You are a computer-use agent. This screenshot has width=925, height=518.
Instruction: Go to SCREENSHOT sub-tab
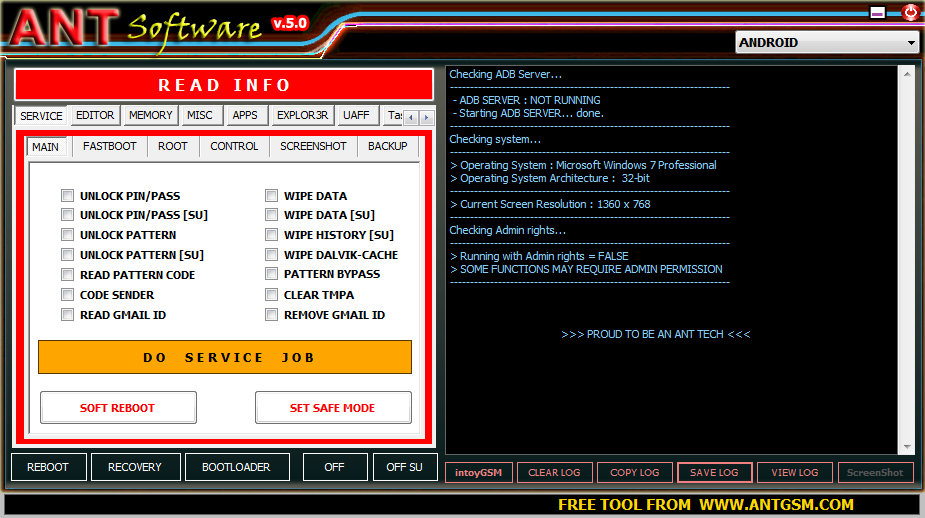[313, 146]
